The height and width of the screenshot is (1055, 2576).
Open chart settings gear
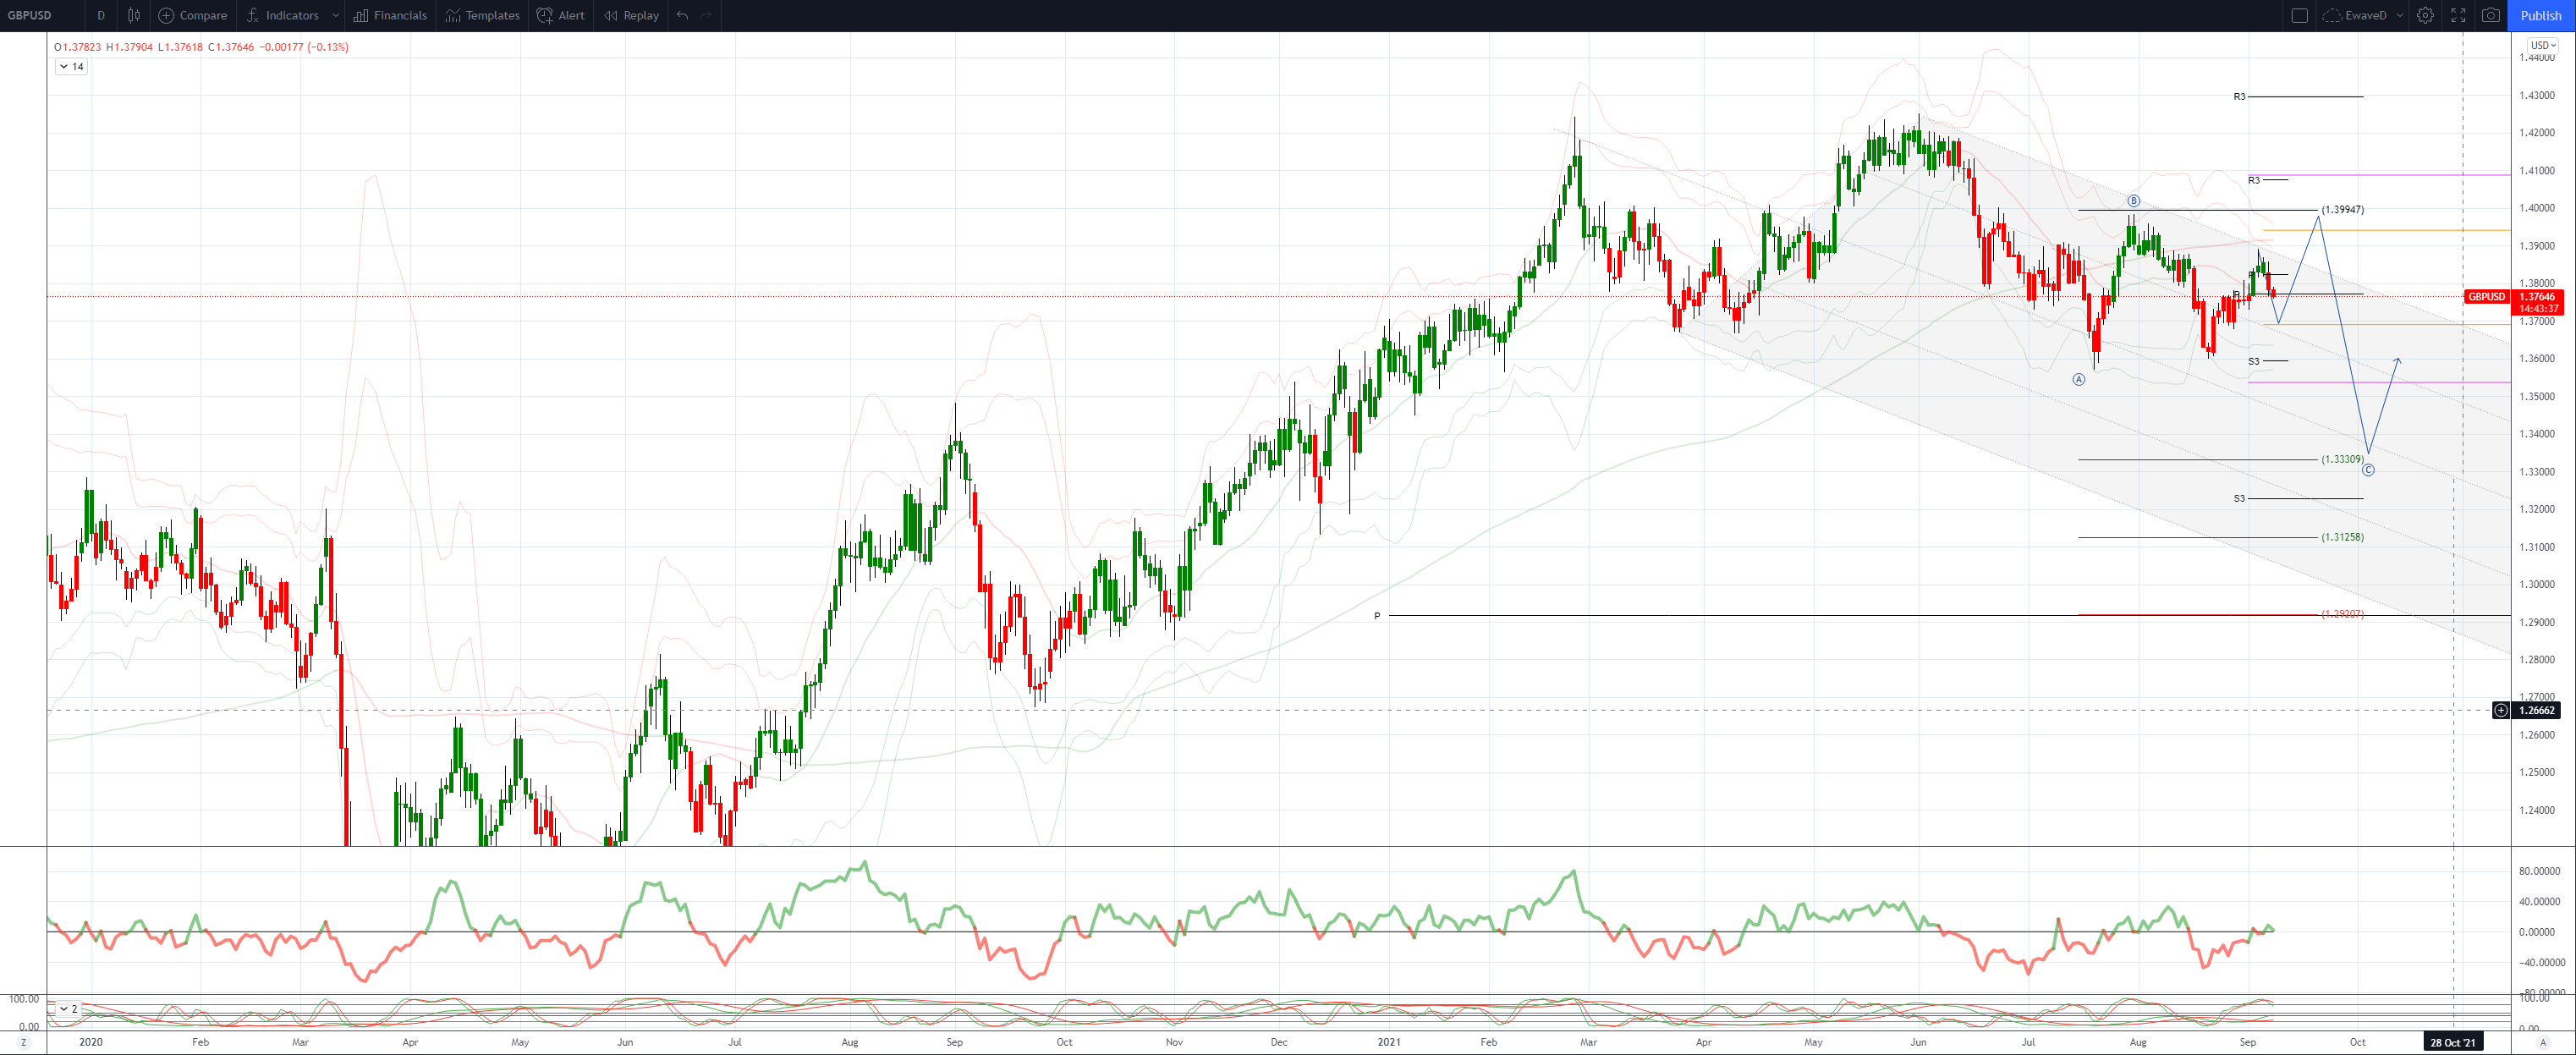[2425, 15]
